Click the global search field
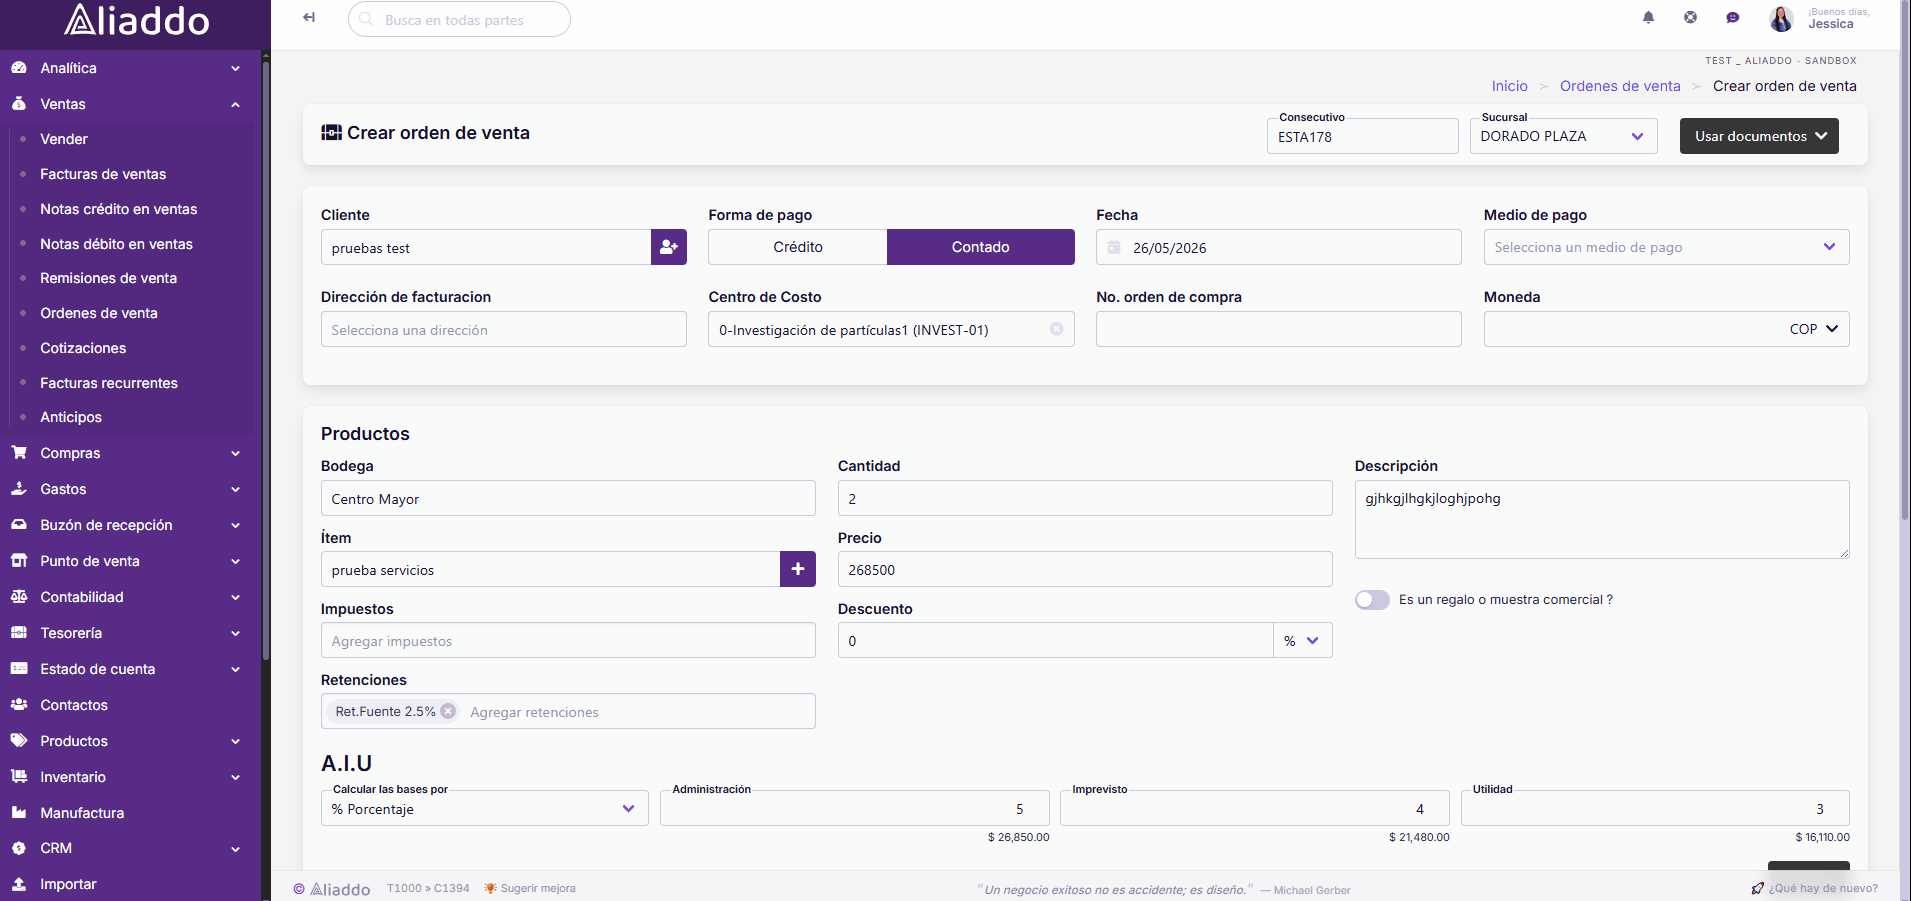 (459, 19)
